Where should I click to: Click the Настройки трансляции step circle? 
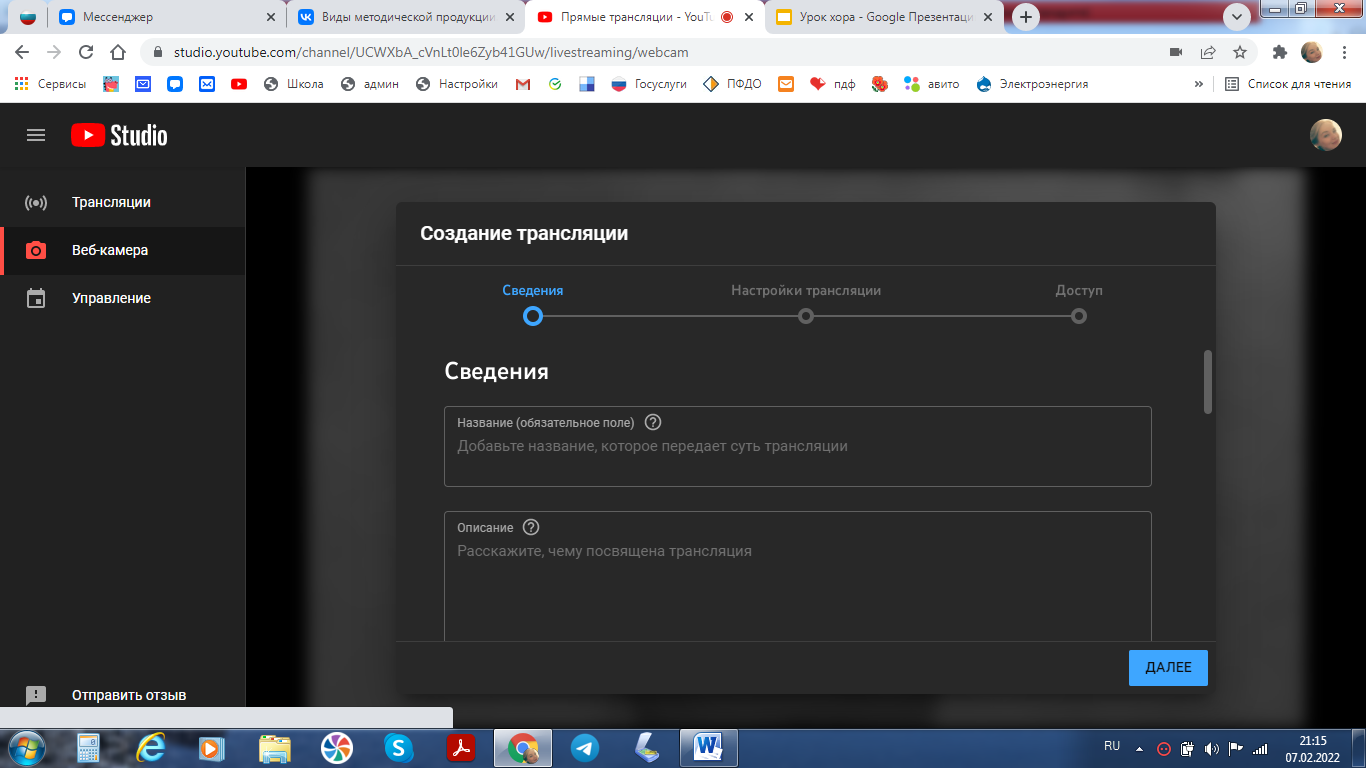tap(806, 316)
